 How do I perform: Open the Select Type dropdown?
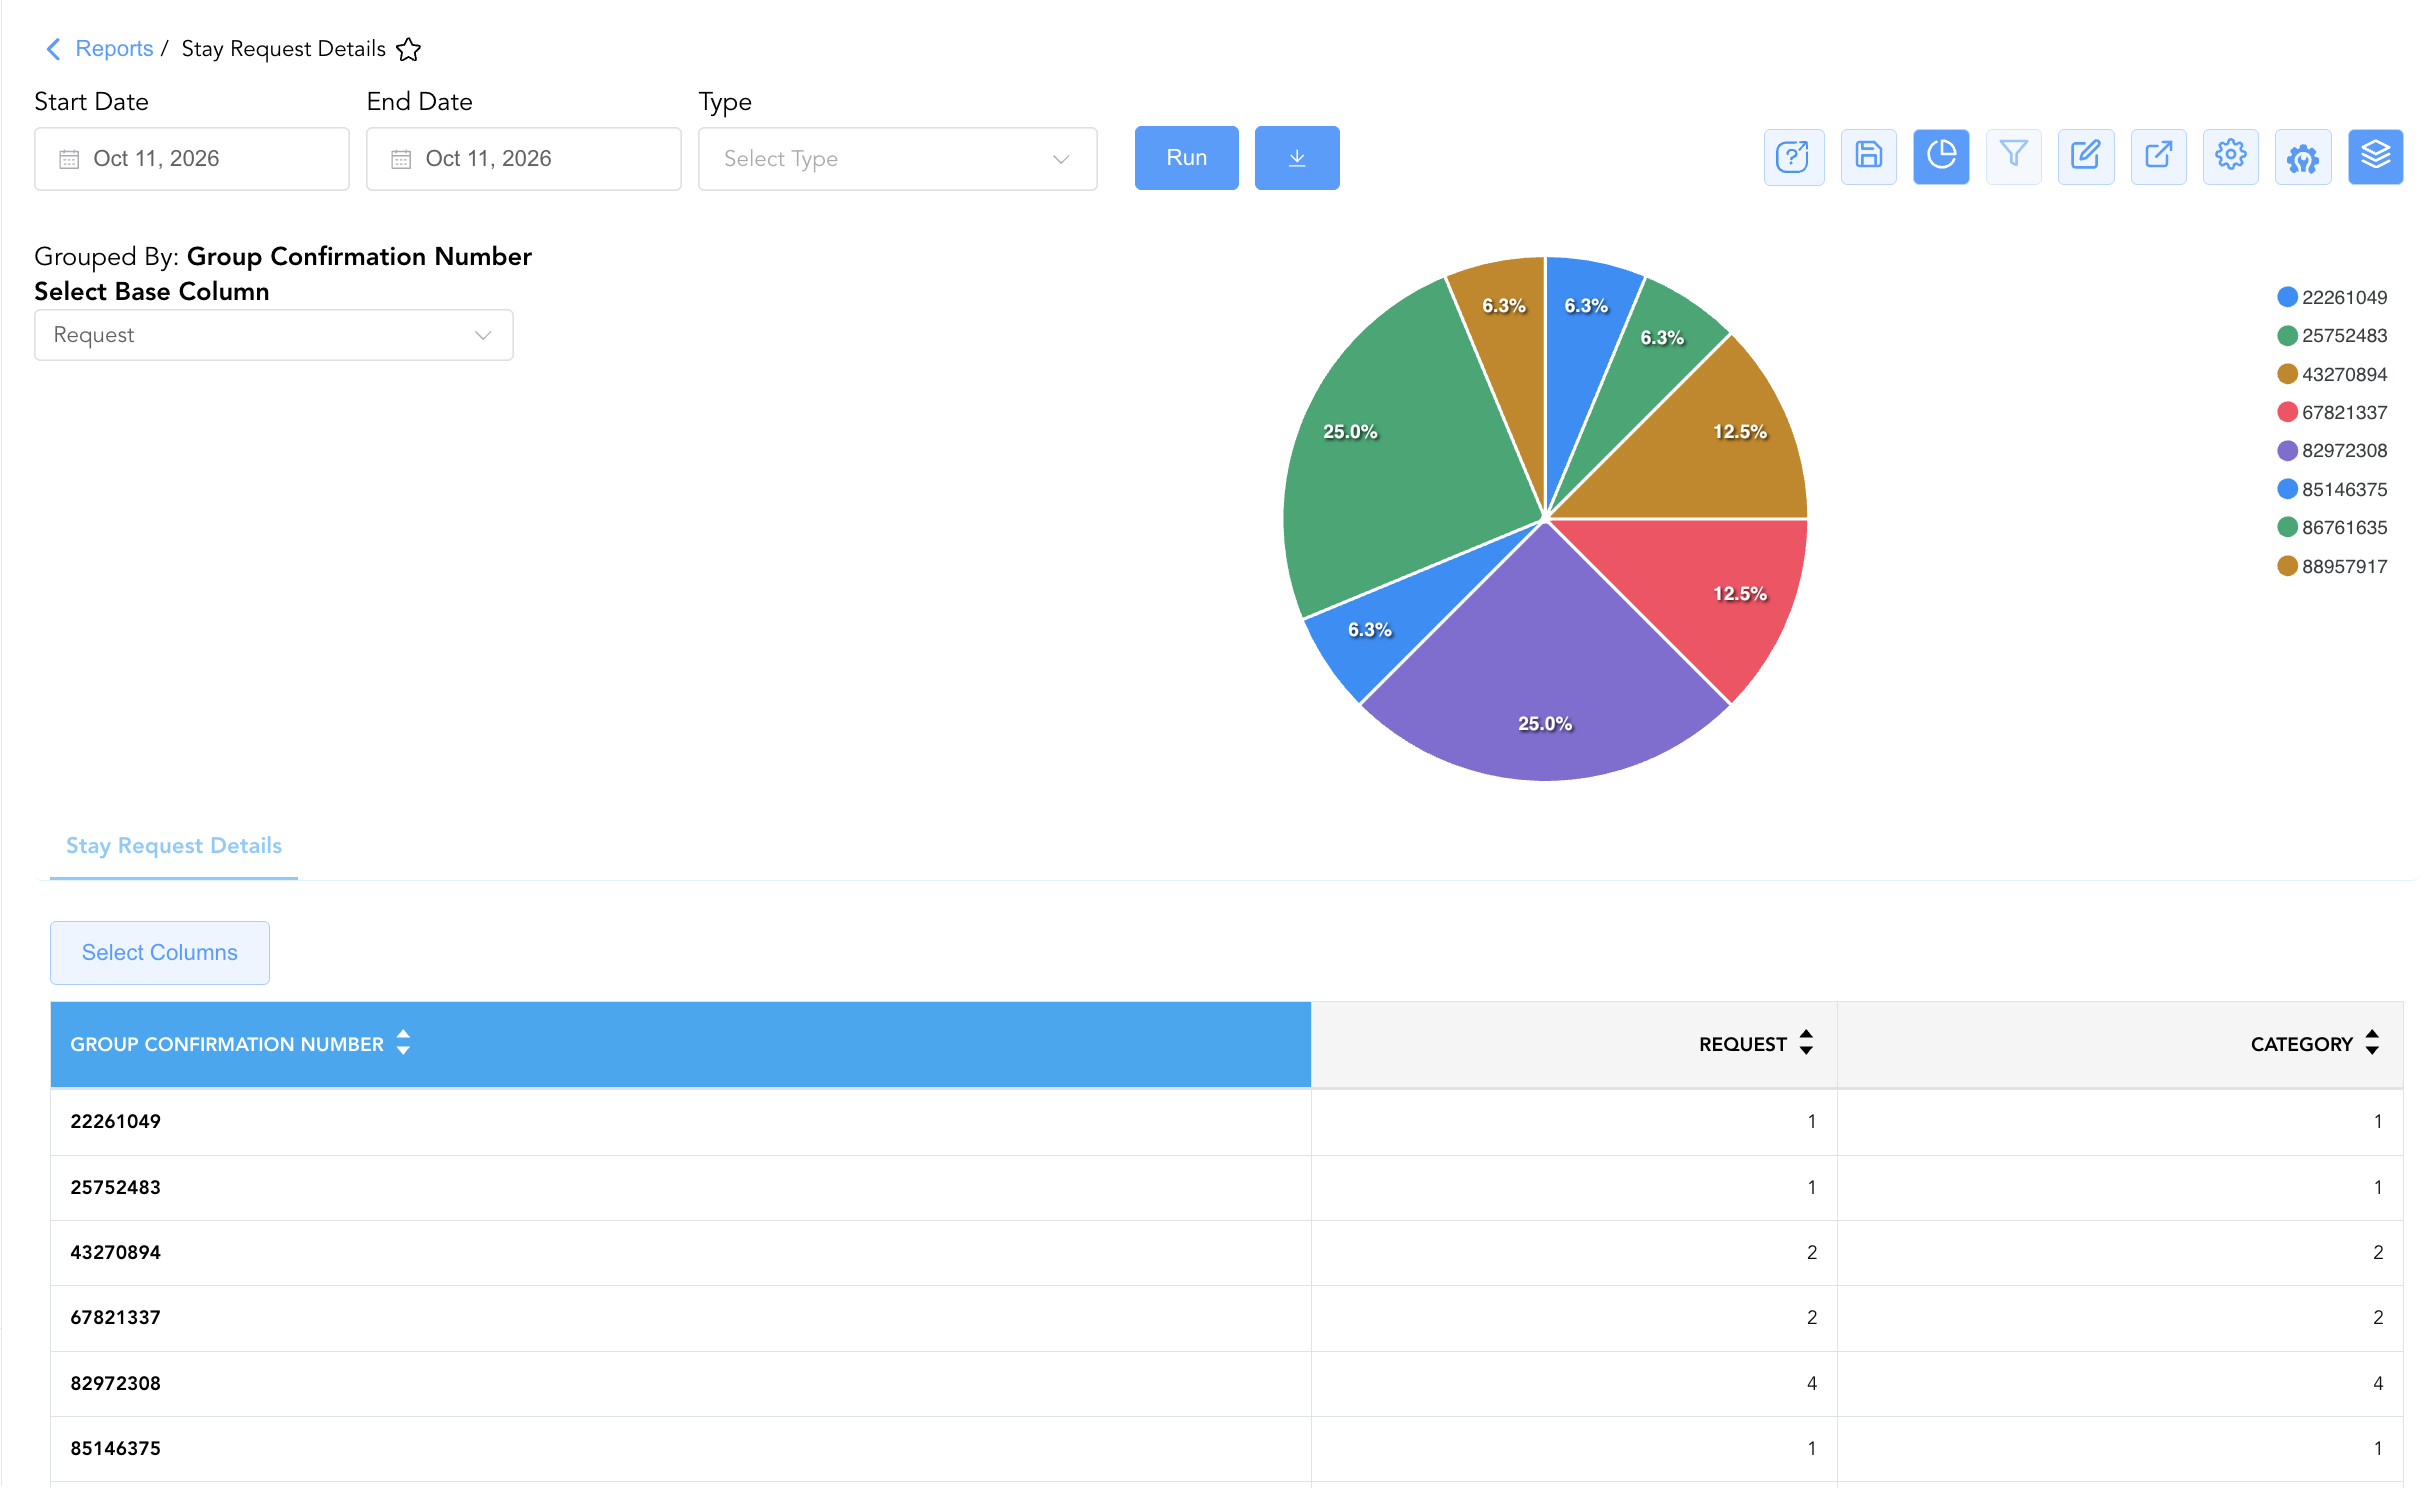pos(898,159)
